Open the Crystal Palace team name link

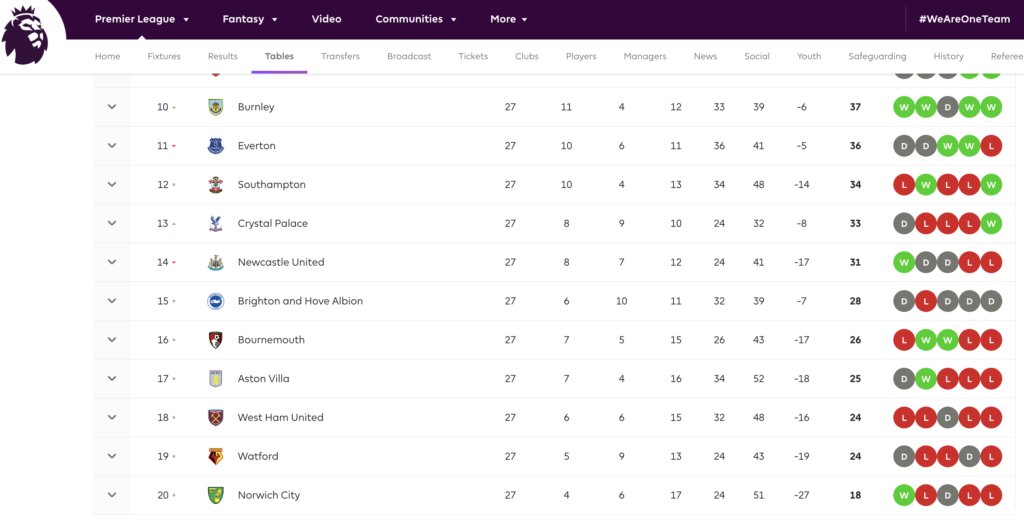[x=273, y=223]
